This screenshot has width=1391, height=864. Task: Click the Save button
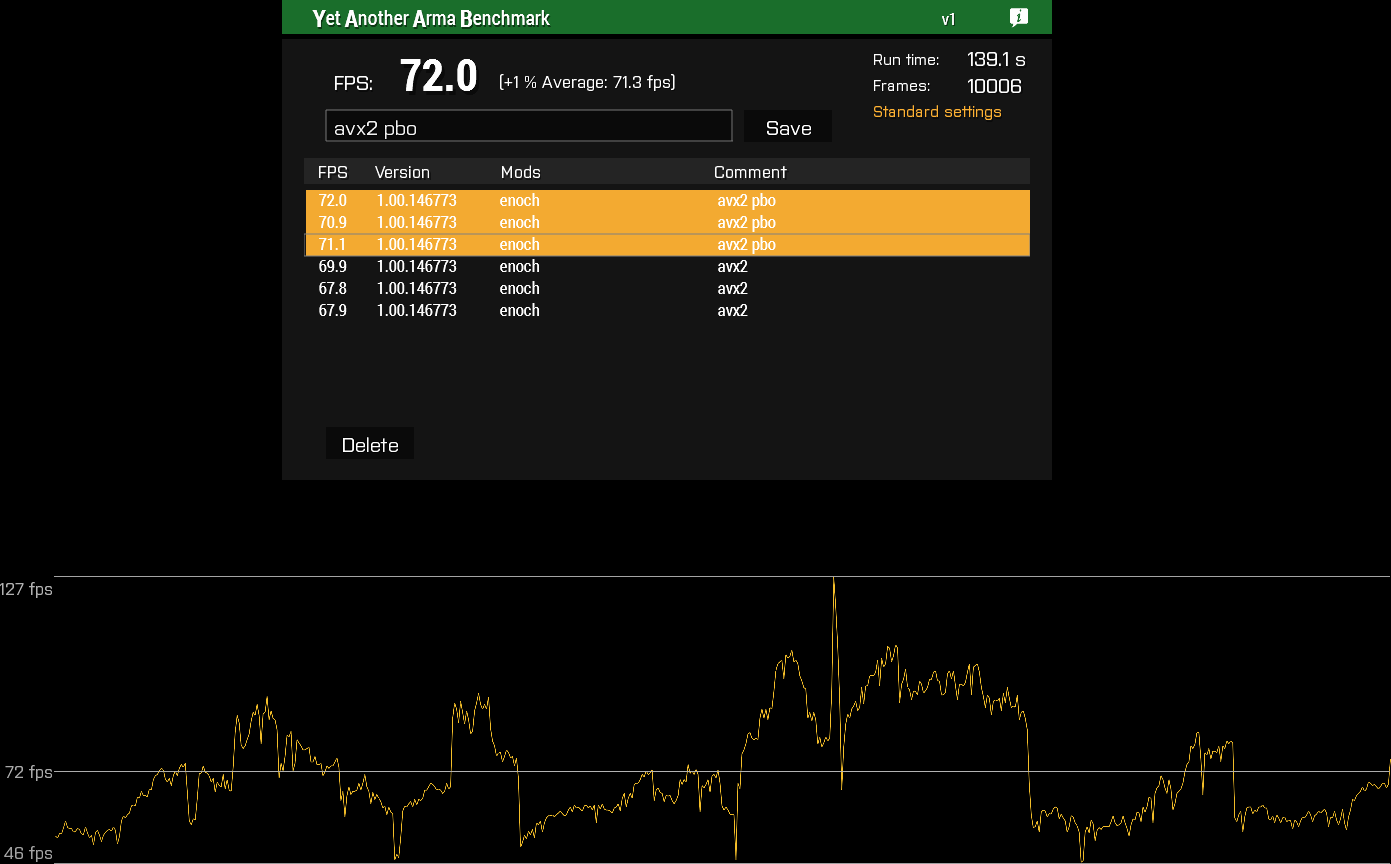pyautogui.click(x=788, y=127)
